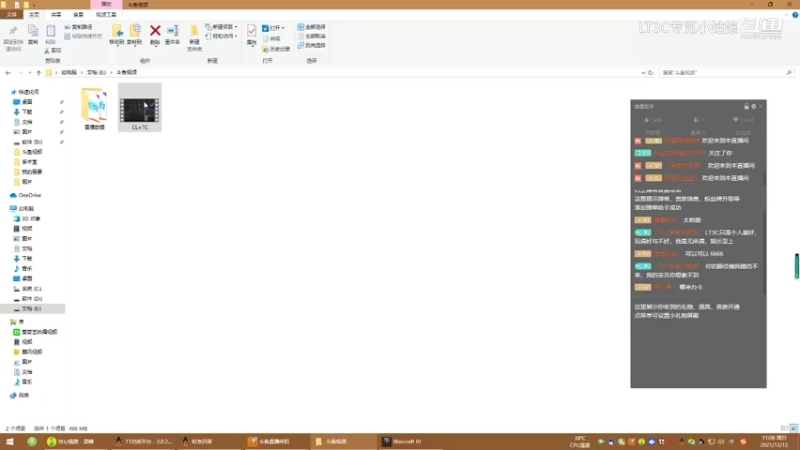Select OneDrive in the navigation pane
This screenshot has width=800, height=450.
tap(30, 195)
